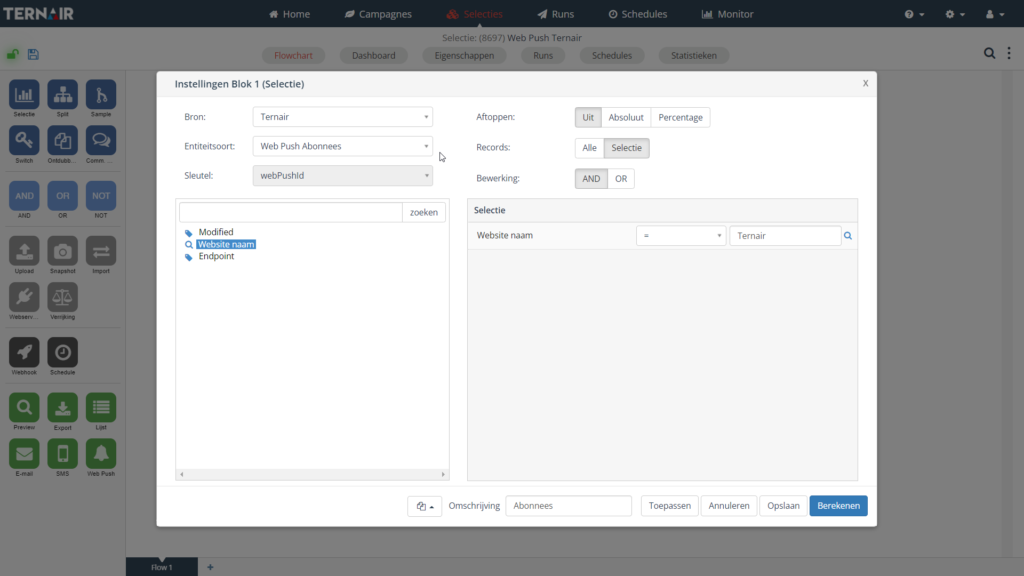The width and height of the screenshot is (1024, 576).
Task: Open the Entiteitsoort dropdown
Action: click(342, 146)
